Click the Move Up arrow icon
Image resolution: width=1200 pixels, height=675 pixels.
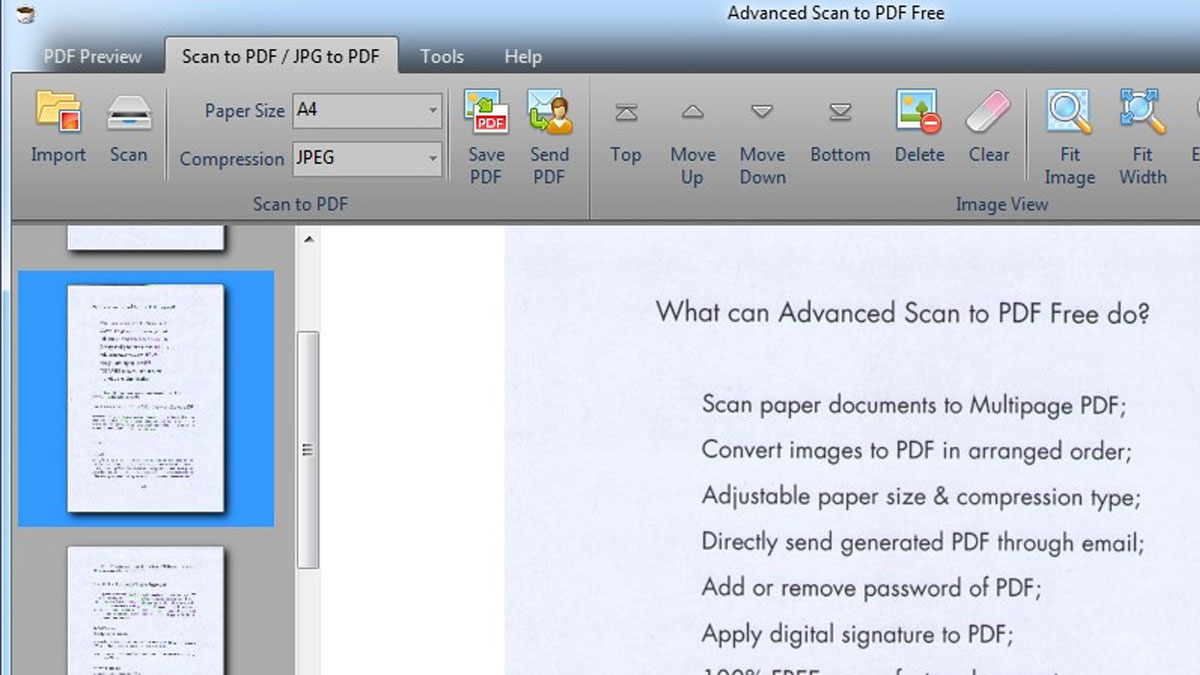(x=693, y=112)
